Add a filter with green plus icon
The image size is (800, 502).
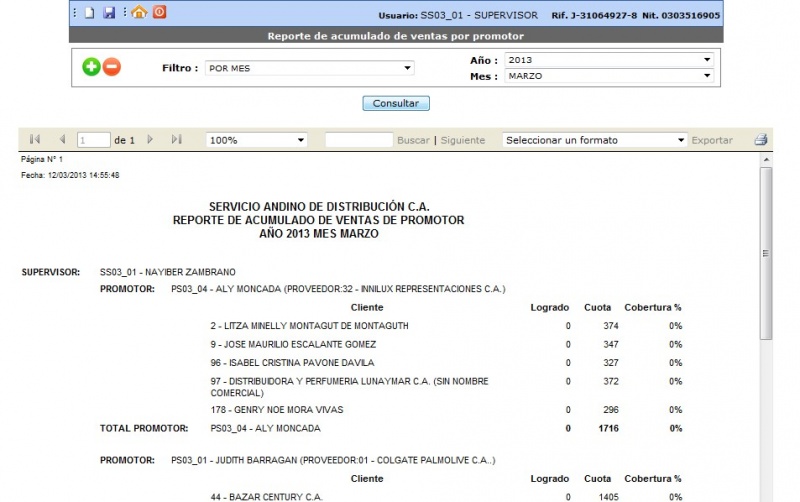click(x=91, y=67)
